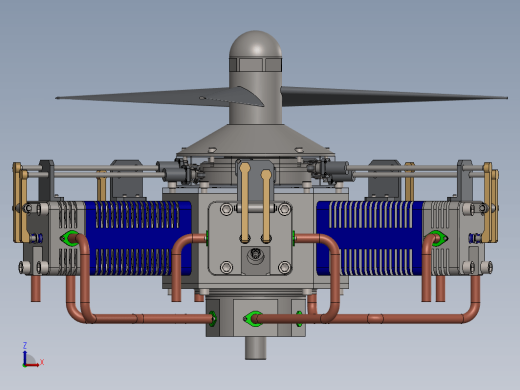
Task: Select the output shaft stub at the bottom
Action: [x=256, y=348]
